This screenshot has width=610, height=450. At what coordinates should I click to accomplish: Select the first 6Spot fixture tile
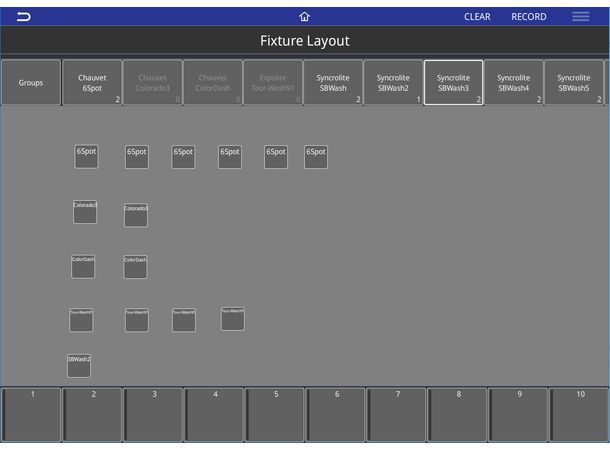point(87,157)
